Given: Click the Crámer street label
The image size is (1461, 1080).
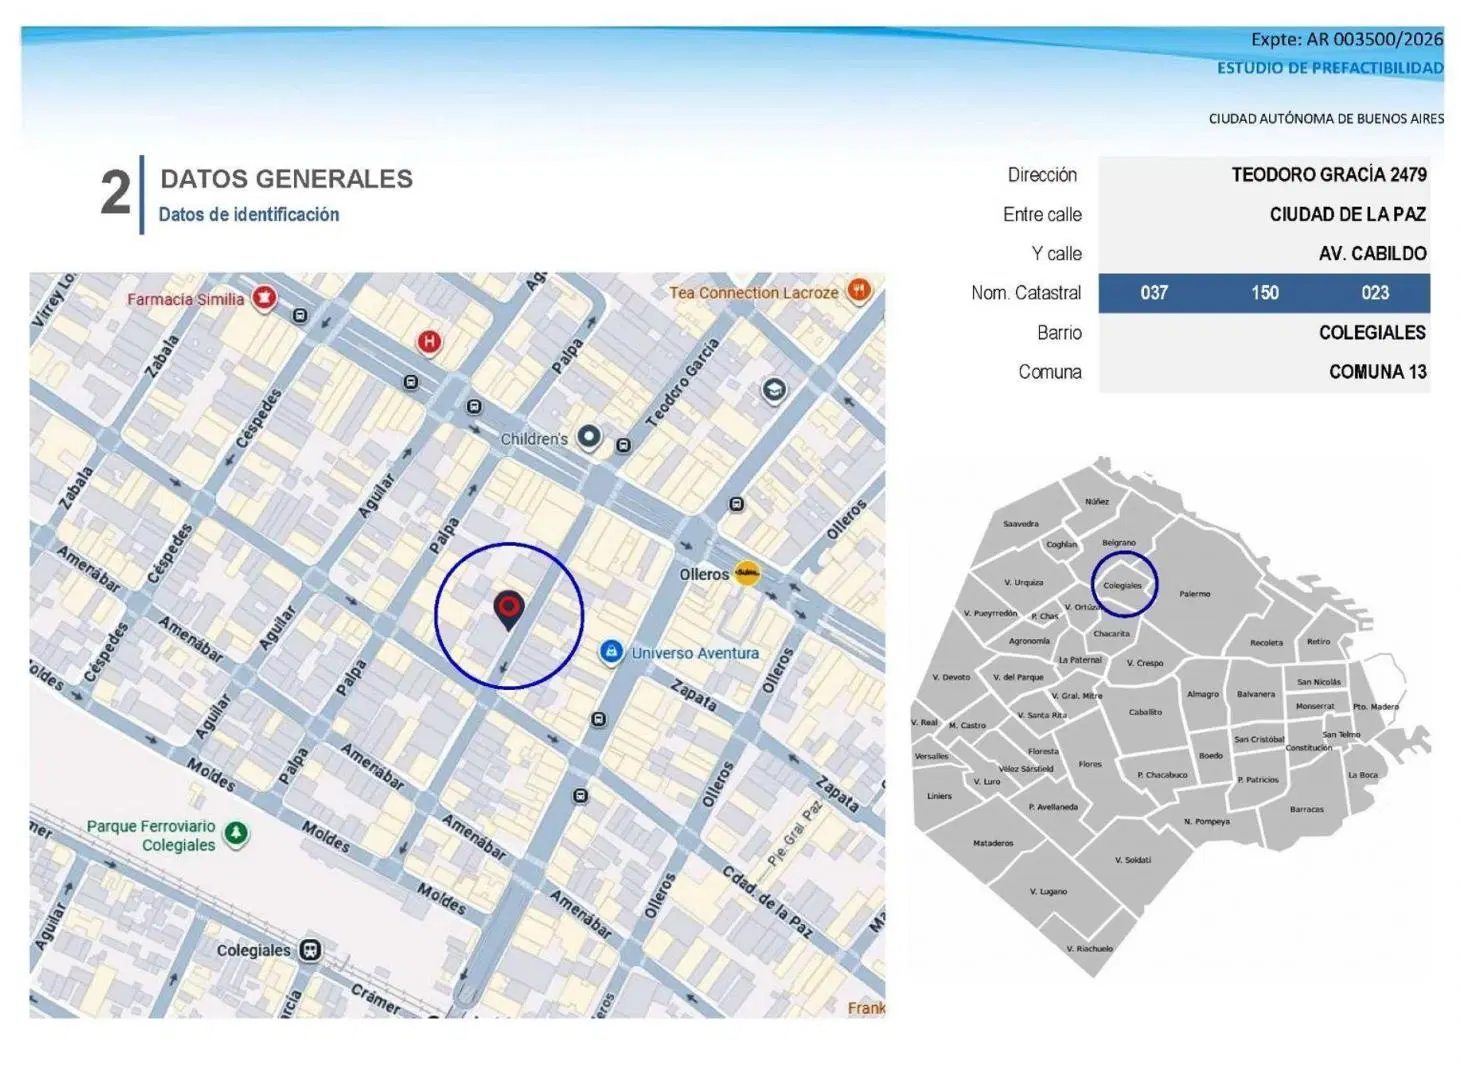Looking at the screenshot, I should tap(376, 997).
